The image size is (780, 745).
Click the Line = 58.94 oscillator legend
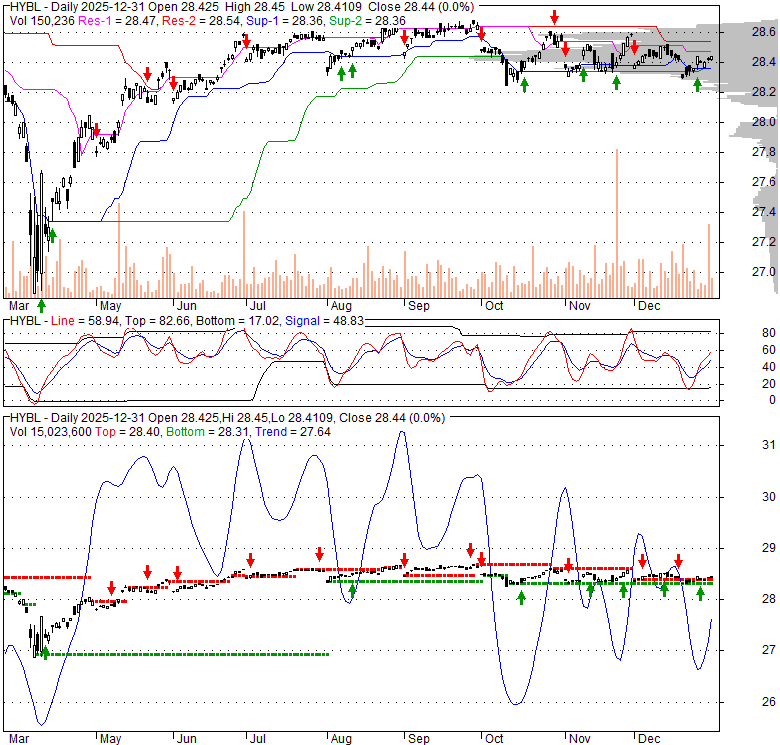pos(85,321)
